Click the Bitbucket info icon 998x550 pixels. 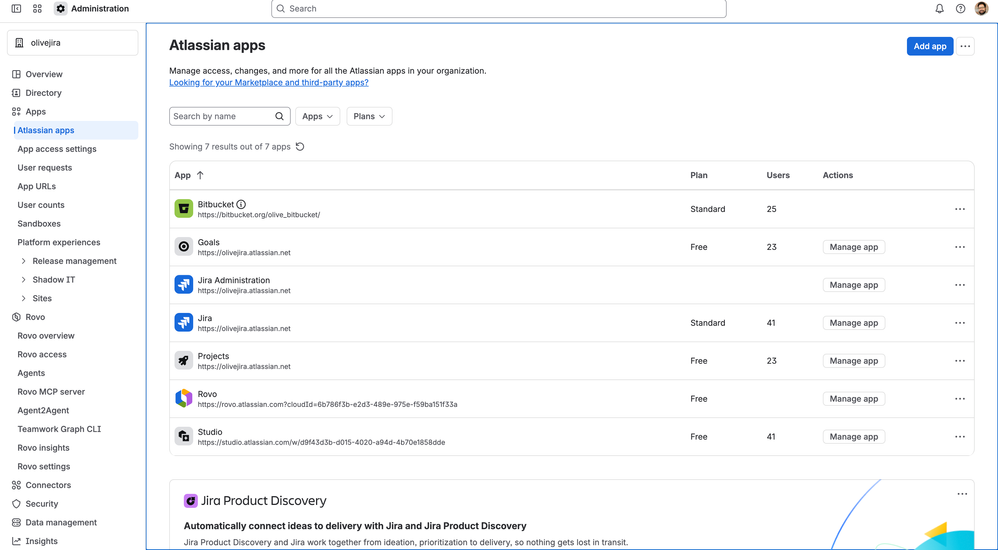[241, 204]
